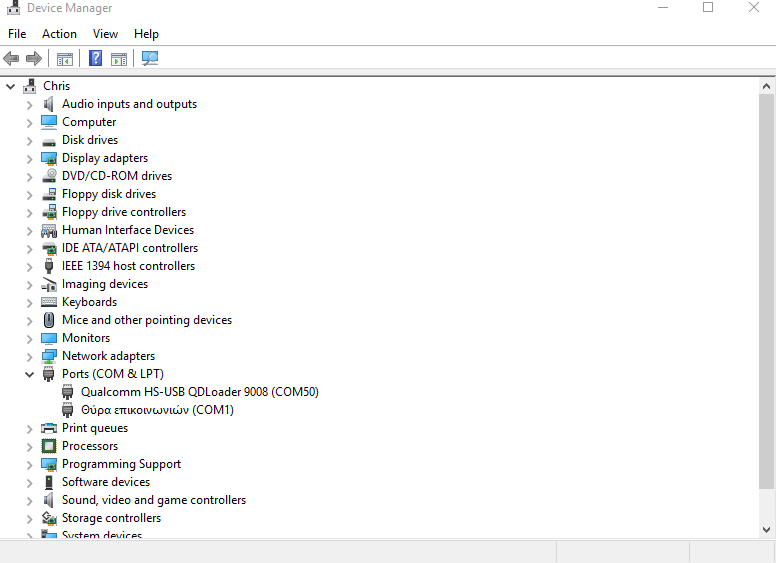Click the vertical scrollbar thumb
776x563 pixels.
pos(766,291)
